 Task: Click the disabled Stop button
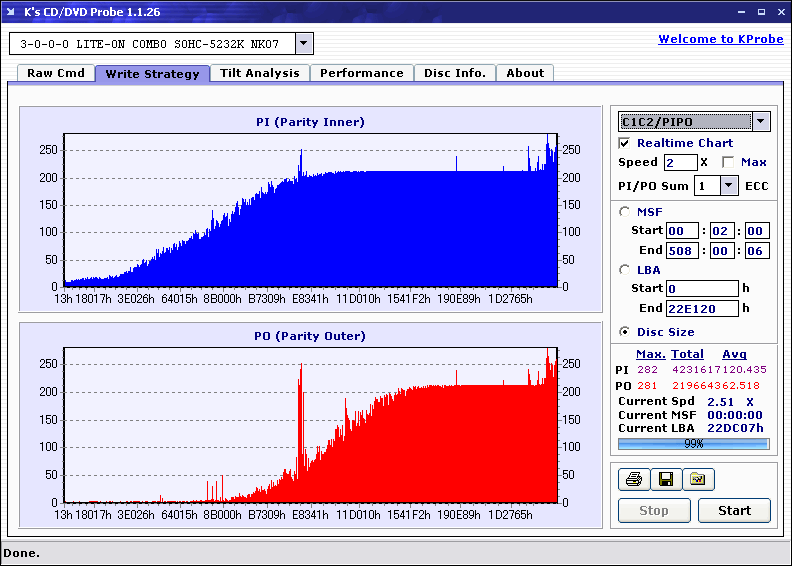click(x=654, y=510)
